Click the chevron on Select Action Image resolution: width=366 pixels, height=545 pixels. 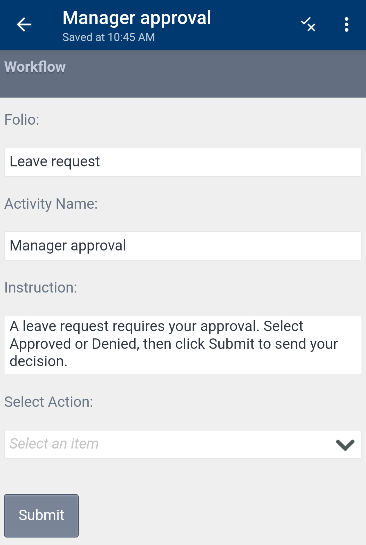(x=345, y=445)
